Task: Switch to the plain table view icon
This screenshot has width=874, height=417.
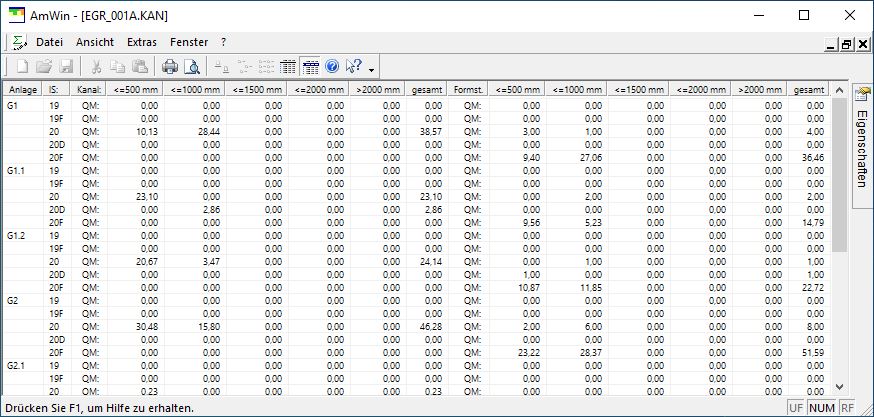Action: pos(288,67)
